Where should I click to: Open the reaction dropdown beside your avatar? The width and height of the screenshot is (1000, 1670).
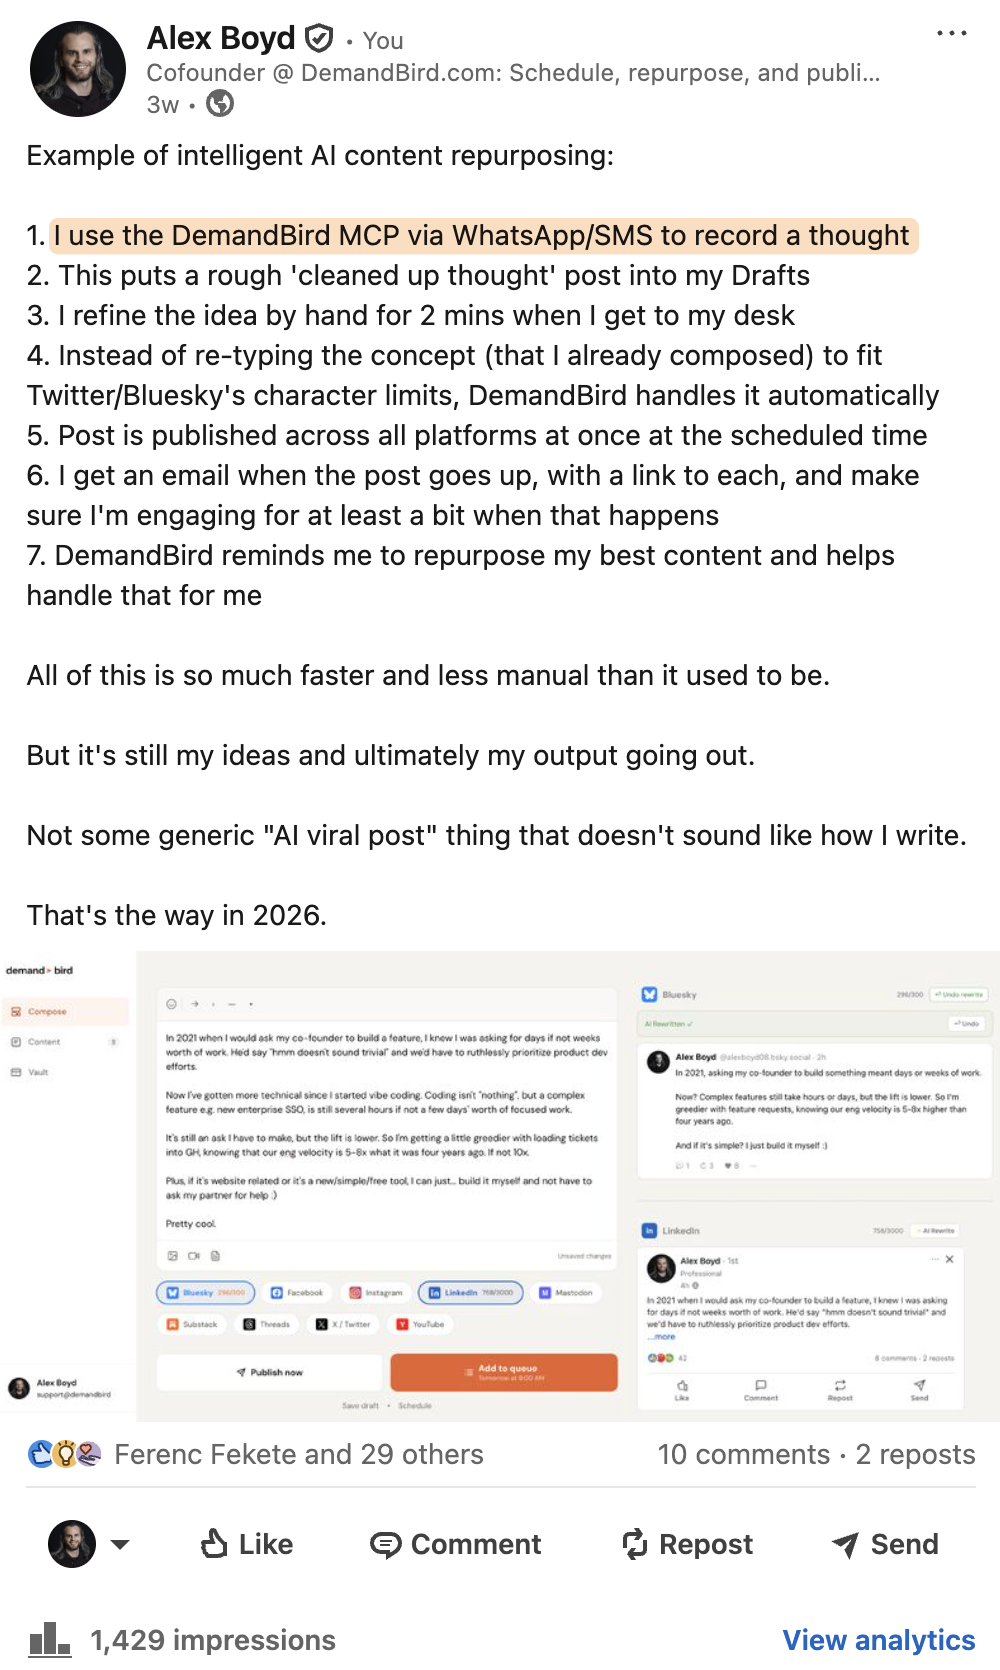point(120,1545)
